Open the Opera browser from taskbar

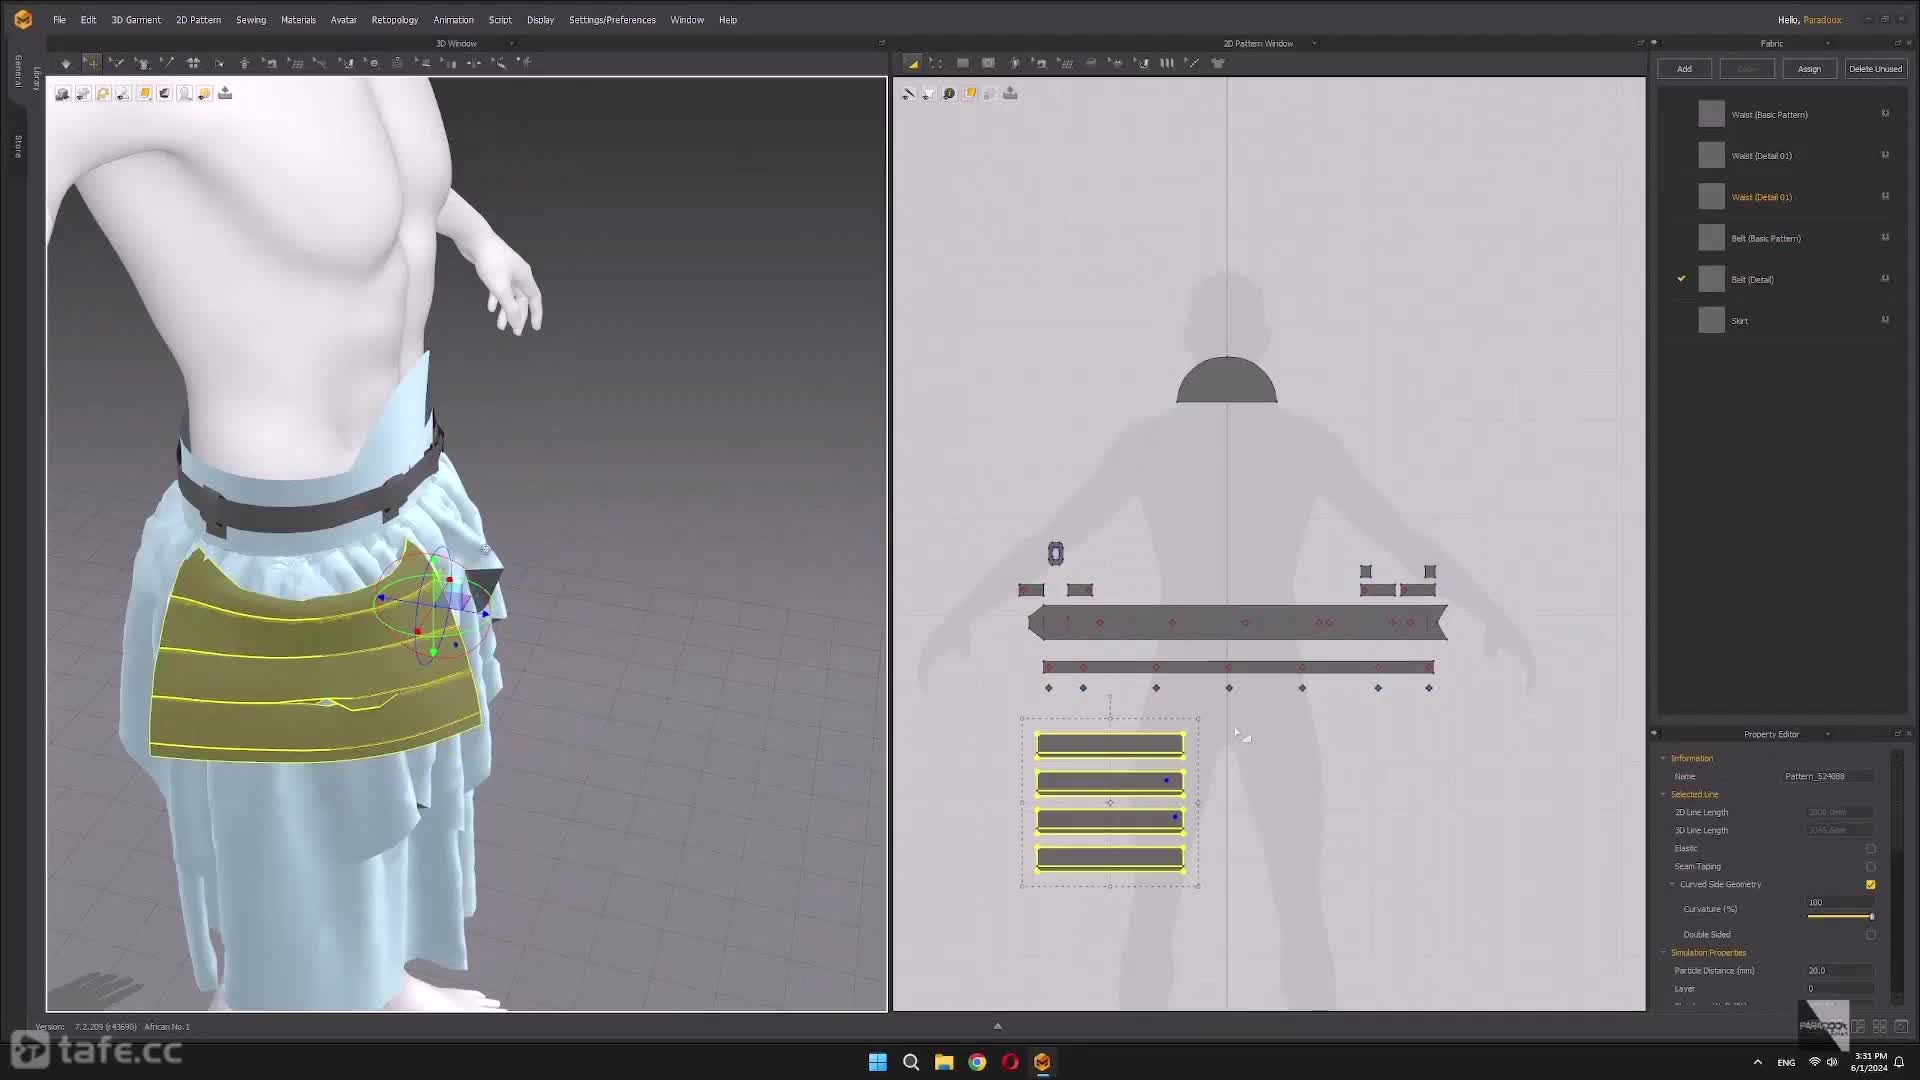coord(1010,1062)
